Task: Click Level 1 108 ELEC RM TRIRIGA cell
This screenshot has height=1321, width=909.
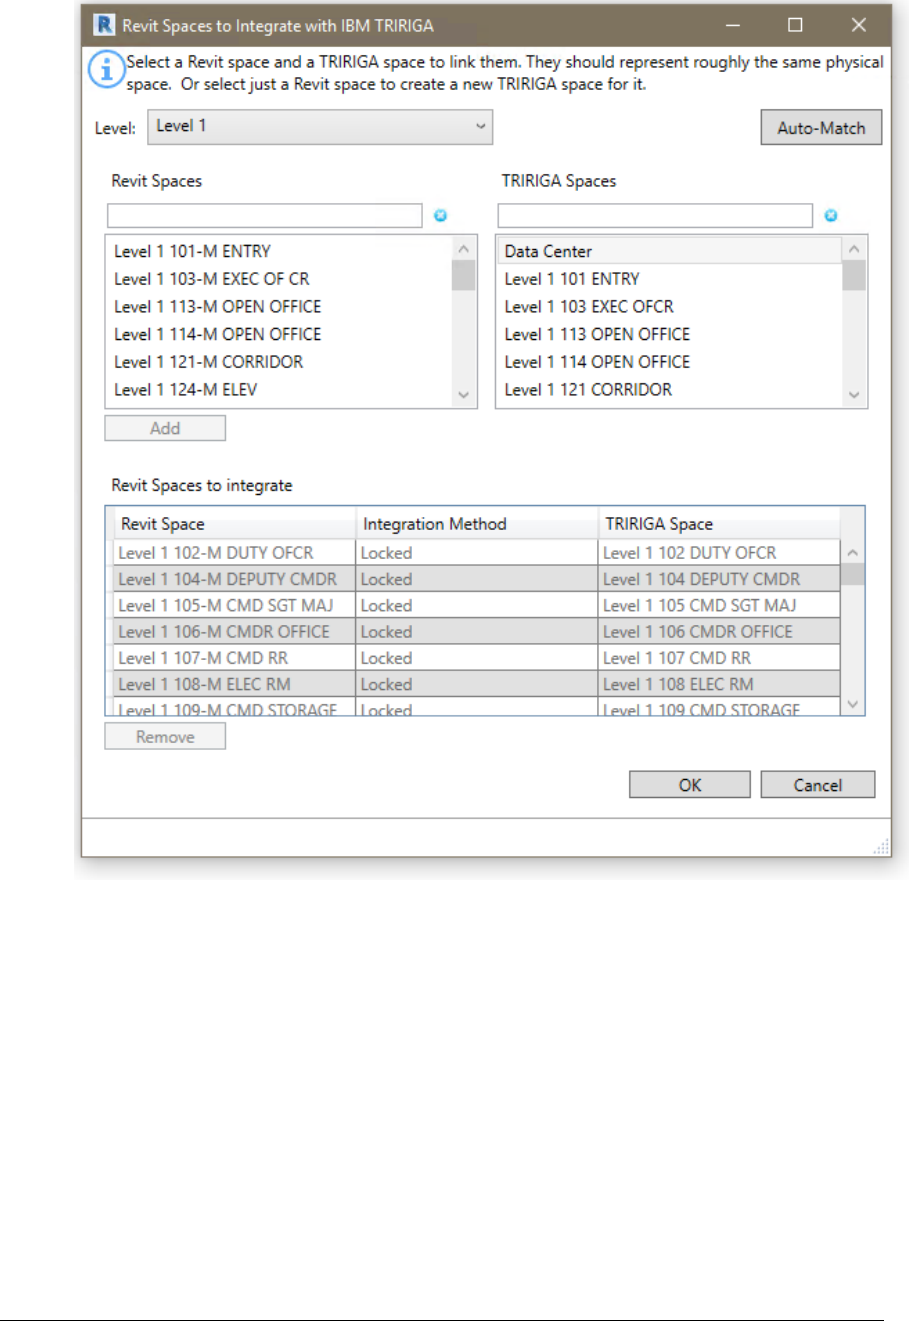Action: tap(719, 684)
